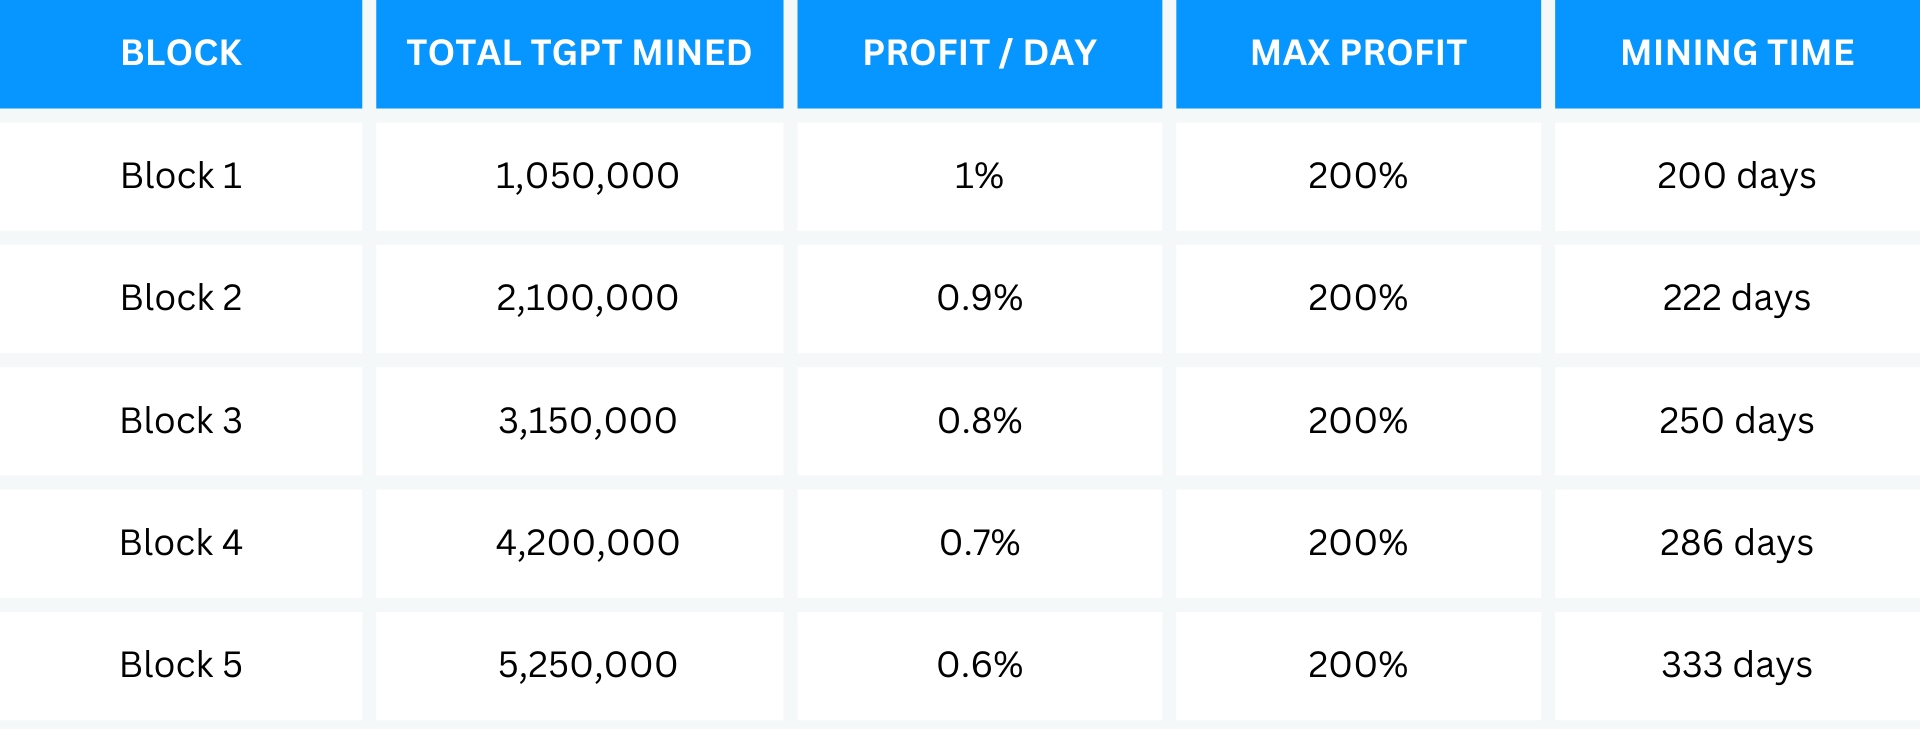Select the 286 days cell
Screen dimensions: 1920x729
[1736, 543]
